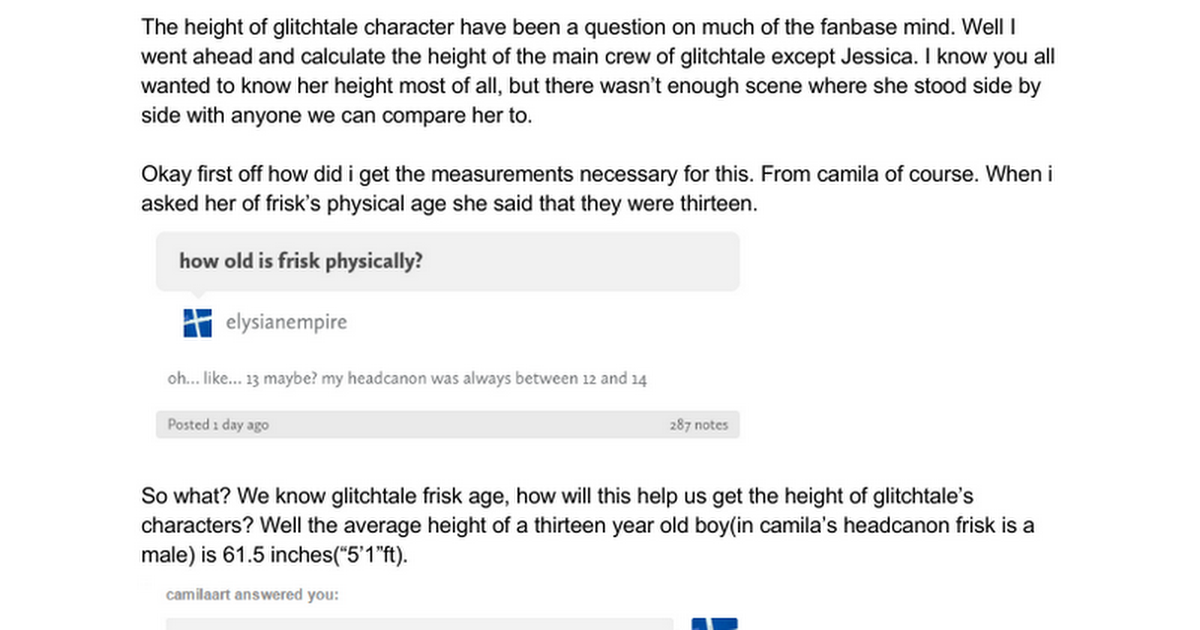Place cursor in "Okay first off" sentence start
The width and height of the screenshot is (1200, 630).
144,175
